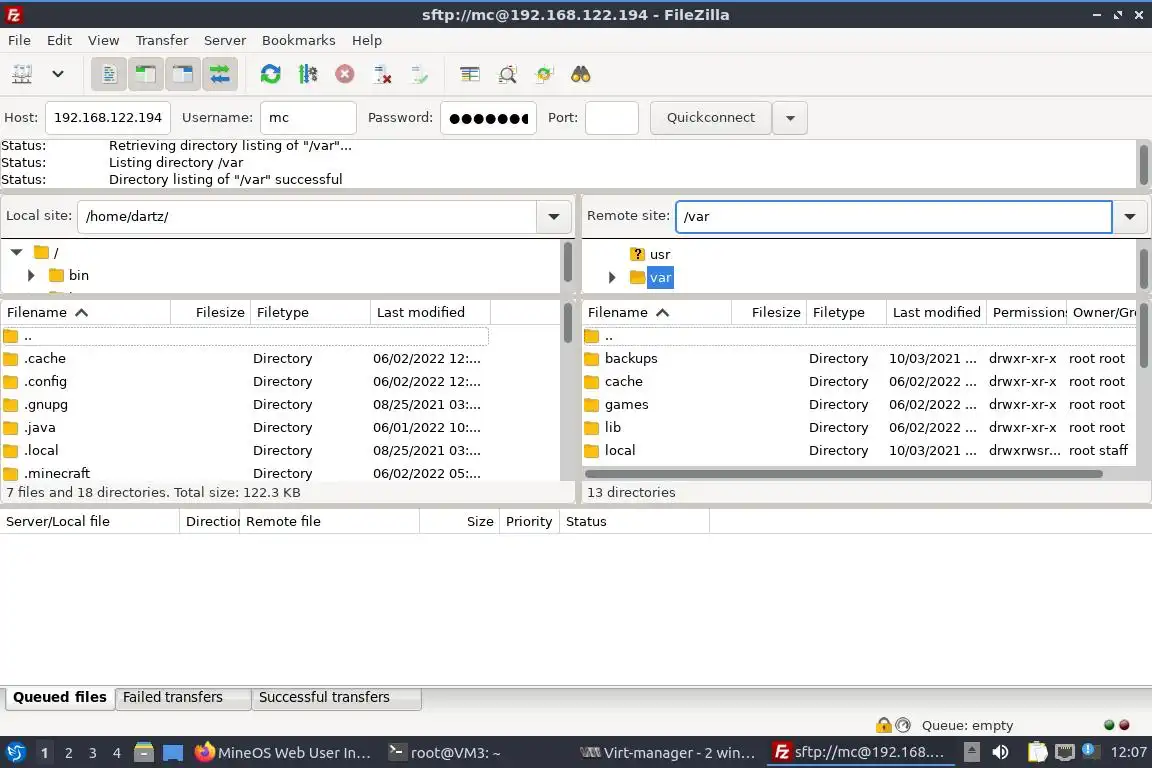Open Remote site path dropdown
1152x768 pixels.
click(x=1130, y=217)
